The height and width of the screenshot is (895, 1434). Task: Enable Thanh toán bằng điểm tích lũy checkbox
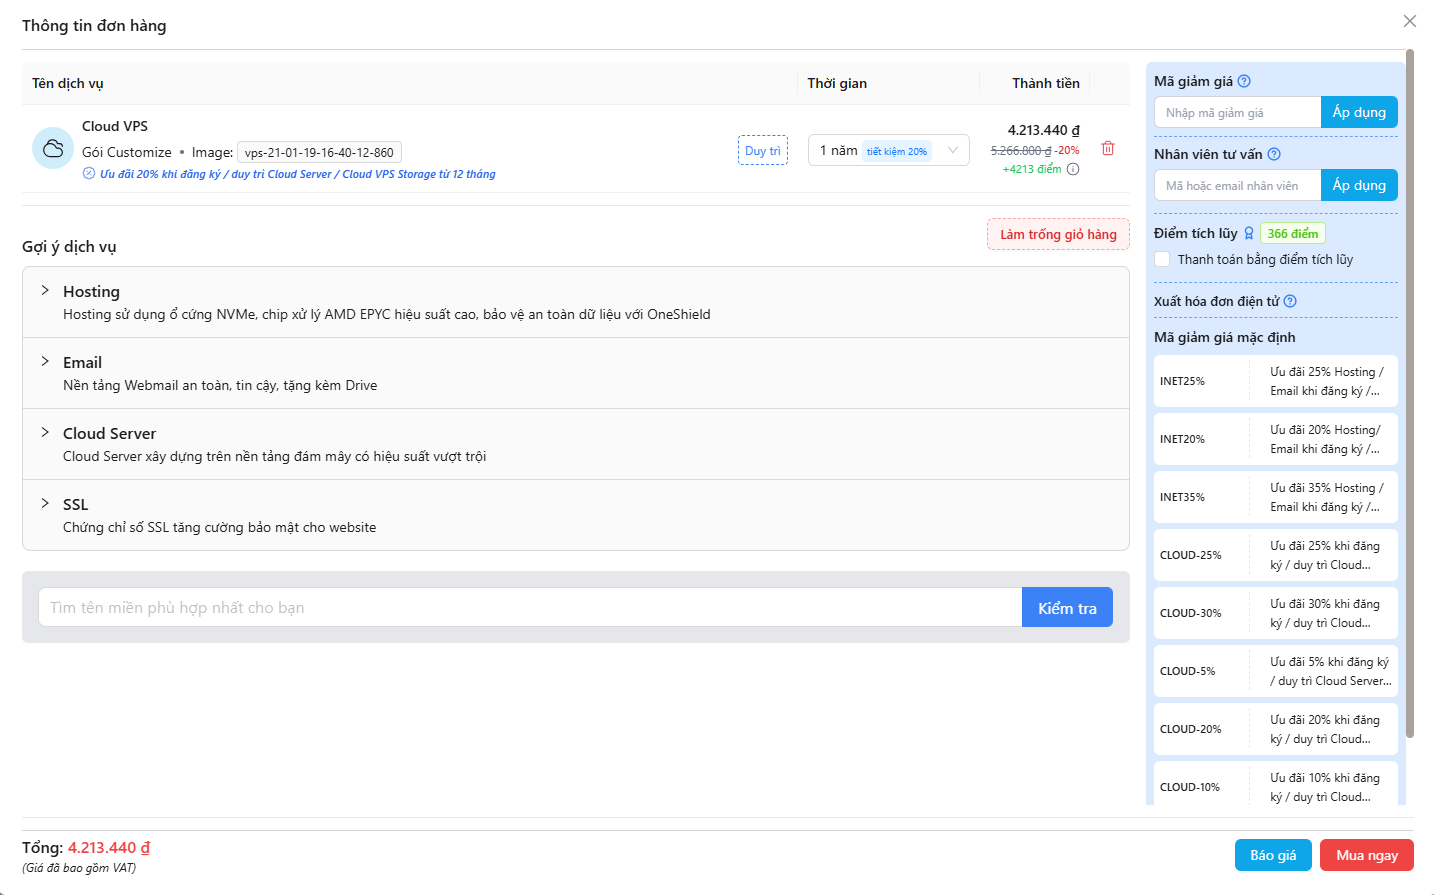click(x=1162, y=259)
